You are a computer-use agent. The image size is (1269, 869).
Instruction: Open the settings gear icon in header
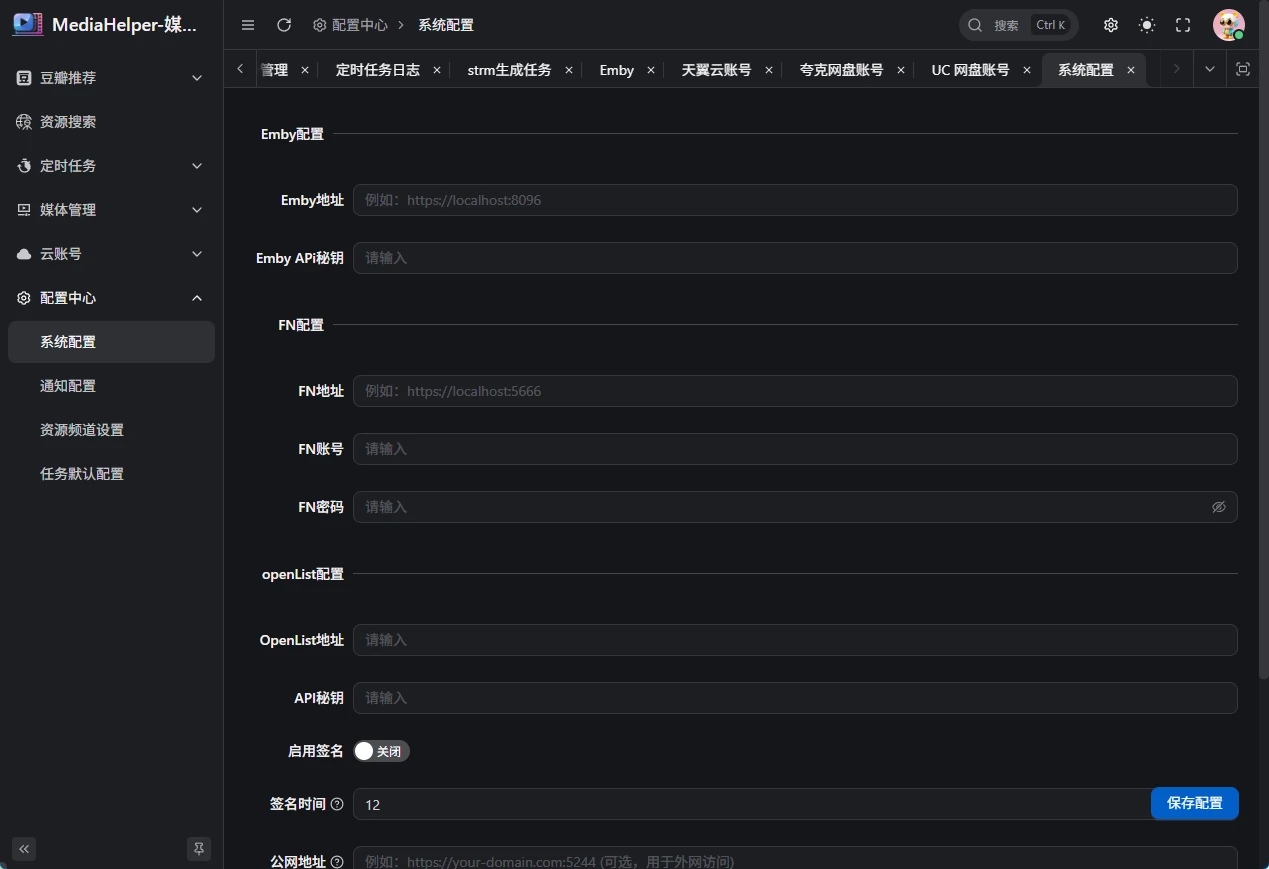1110,25
